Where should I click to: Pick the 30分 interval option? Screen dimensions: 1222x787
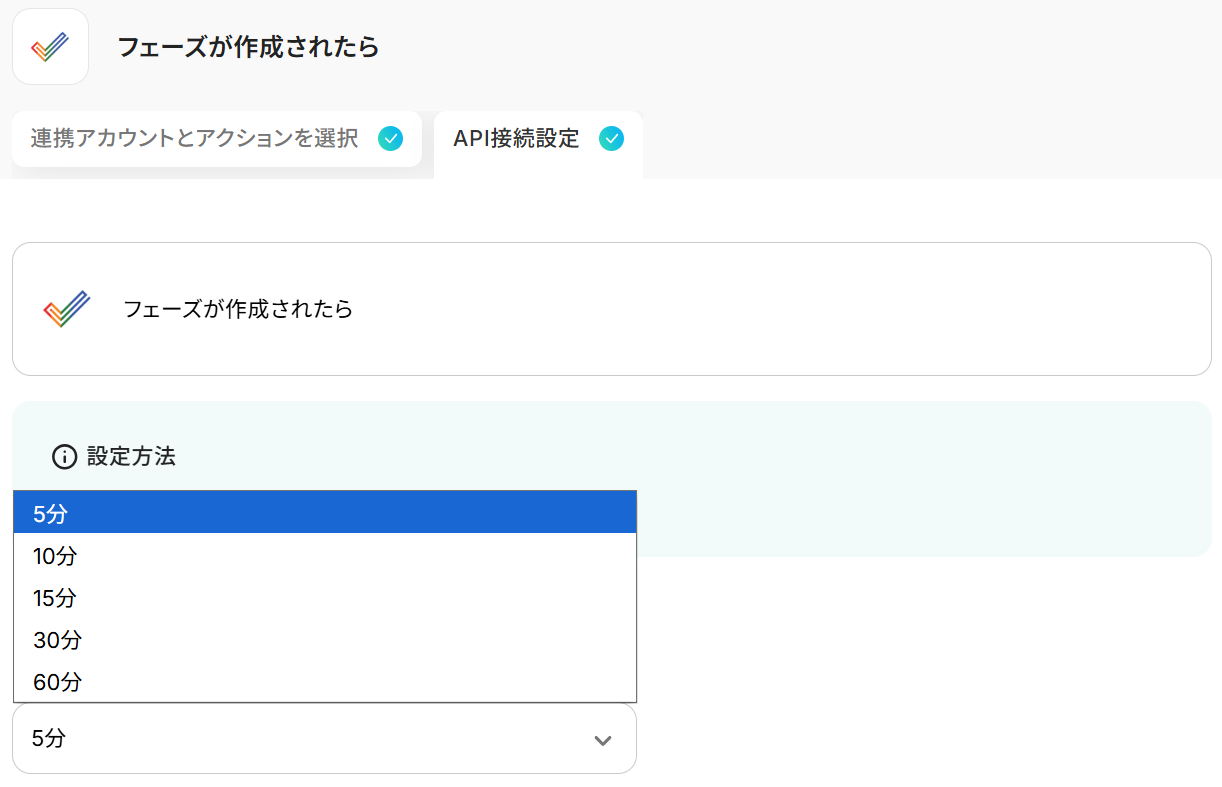coord(325,640)
